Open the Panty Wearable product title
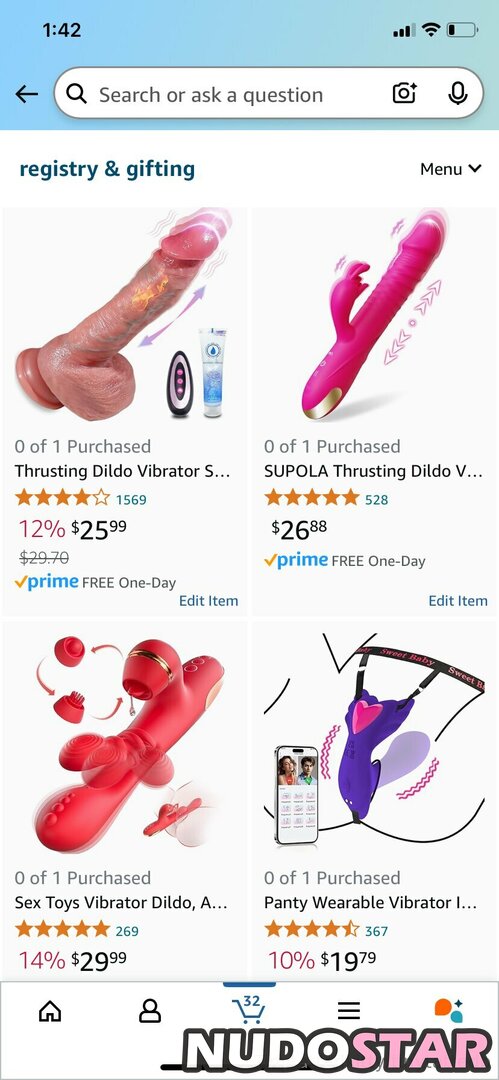499x1080 pixels. 371,902
